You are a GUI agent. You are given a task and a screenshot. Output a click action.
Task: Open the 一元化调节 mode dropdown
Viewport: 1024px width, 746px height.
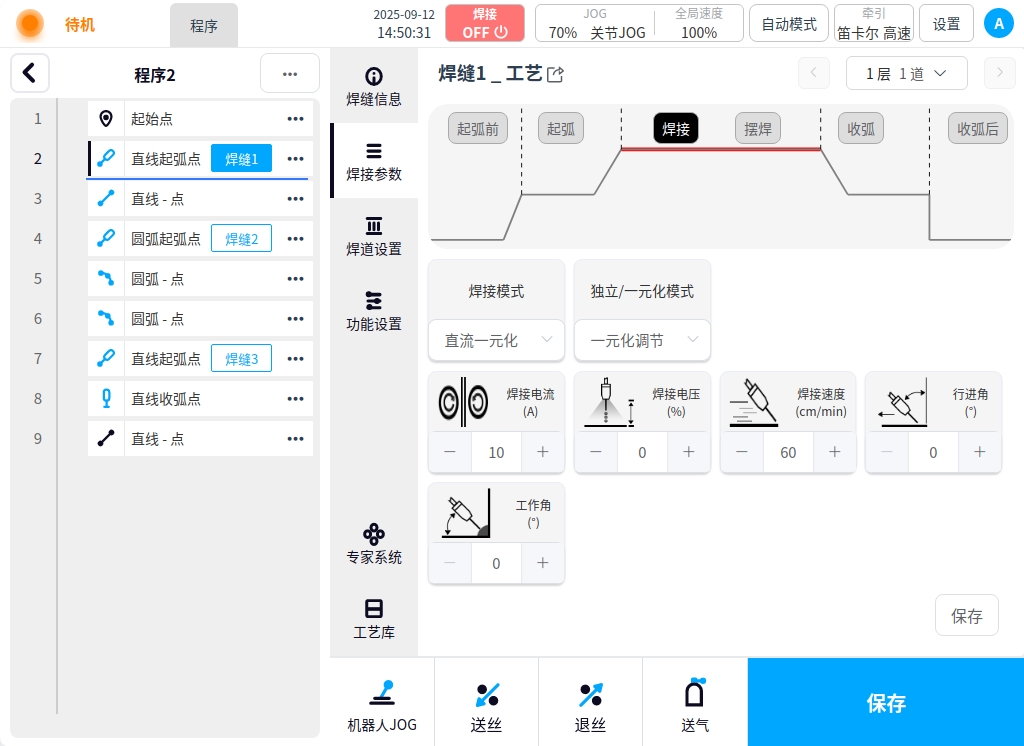click(x=642, y=340)
